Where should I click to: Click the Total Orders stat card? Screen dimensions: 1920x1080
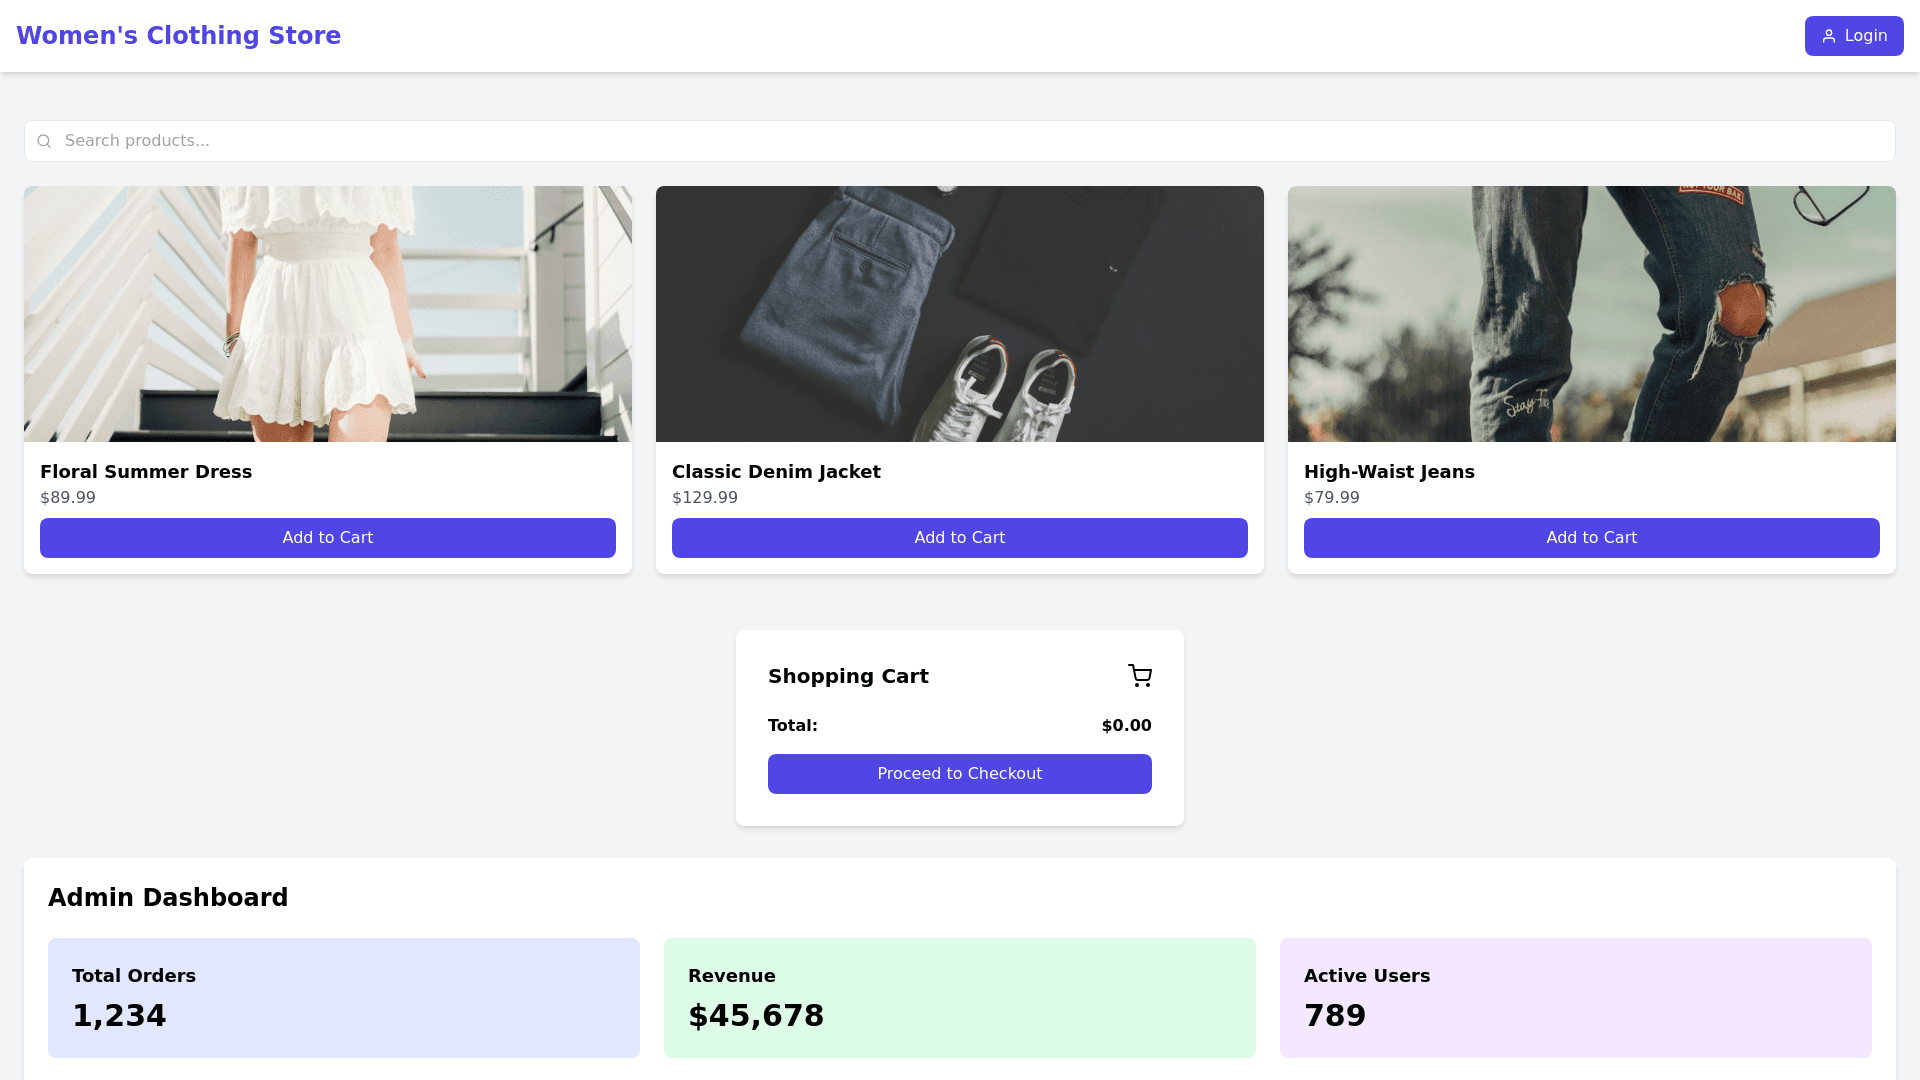click(x=344, y=998)
